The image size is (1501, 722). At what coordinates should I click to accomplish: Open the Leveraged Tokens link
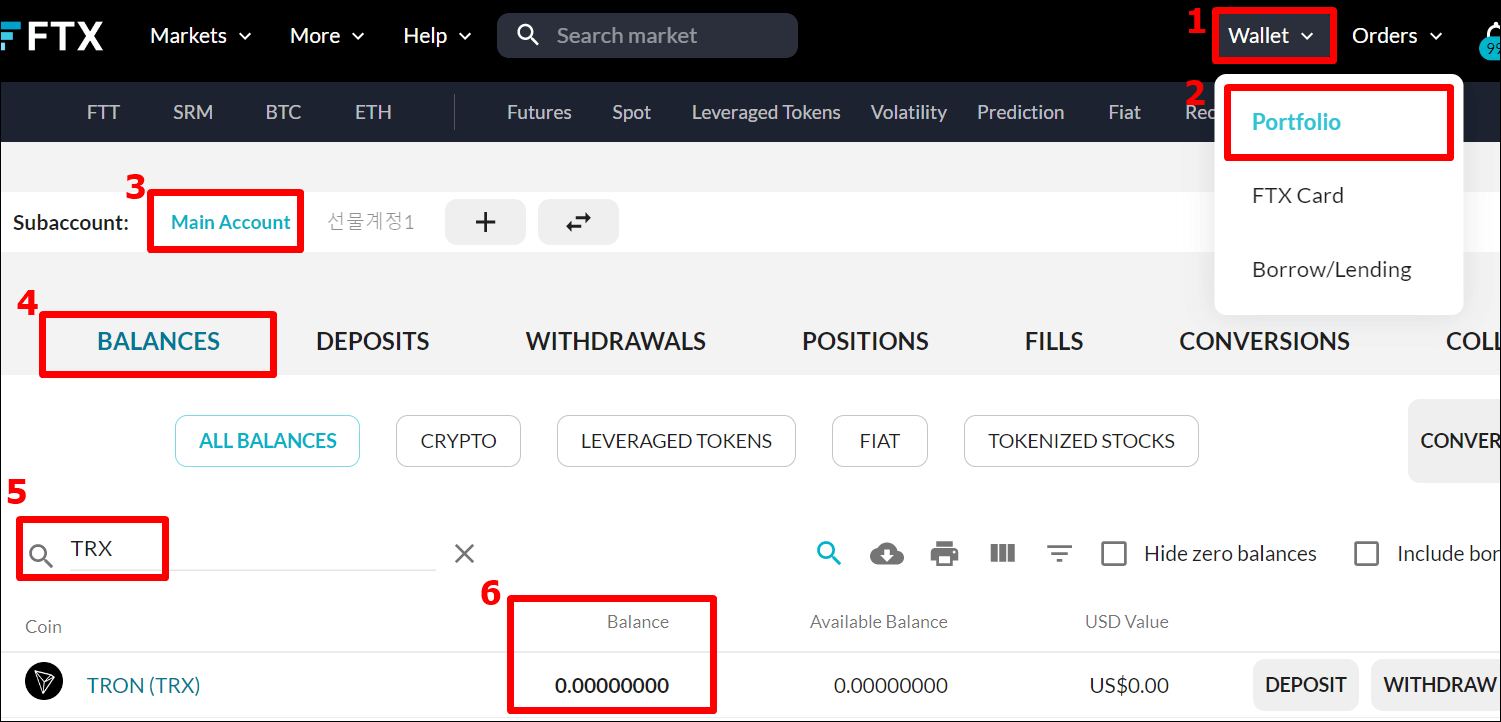click(x=766, y=113)
